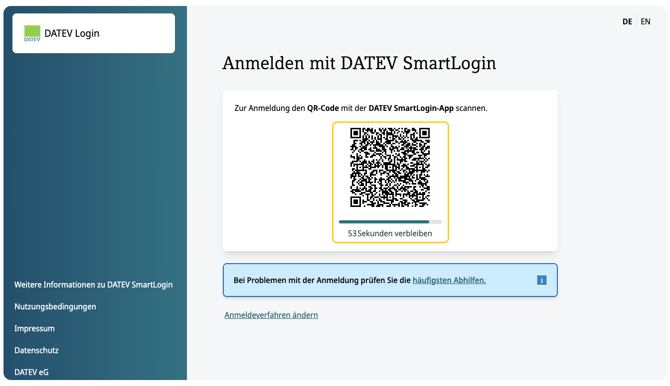This screenshot has height=386, width=670.
Task: Click the 'Anmelden mit DATEV SmartLogin' heading
Action: coord(359,63)
